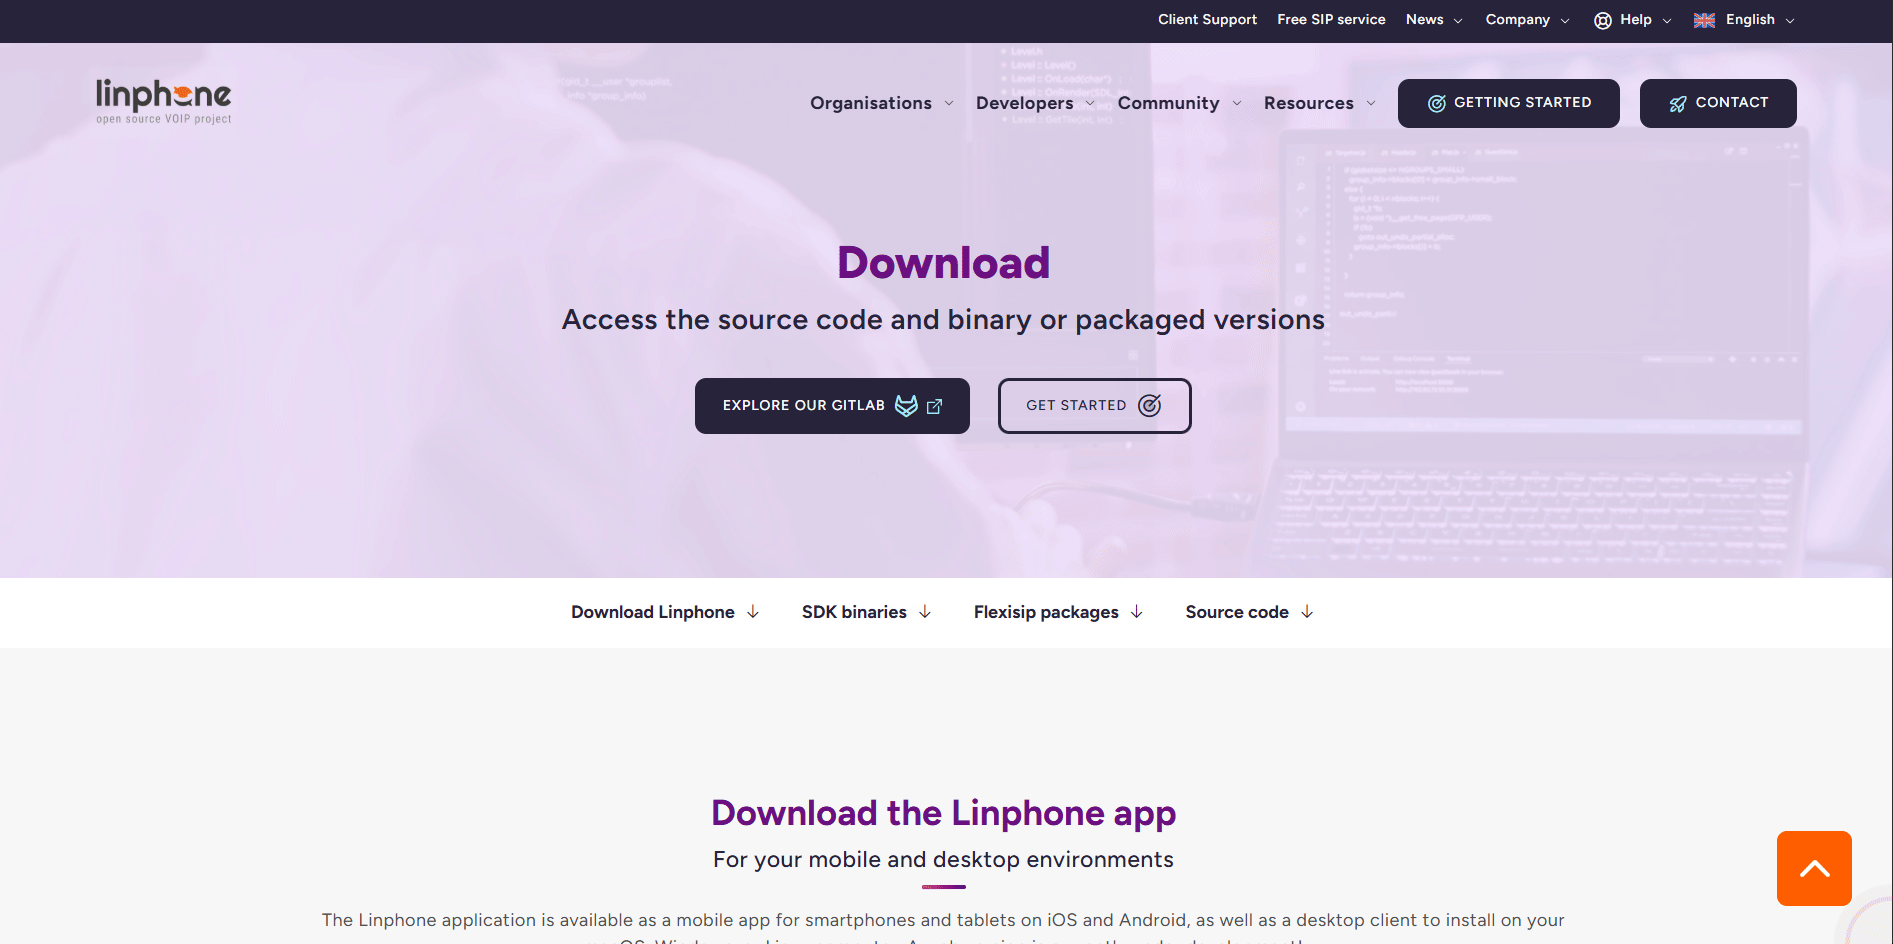
Task: Click the Help lifebuoy icon
Action: pyautogui.click(x=1603, y=20)
